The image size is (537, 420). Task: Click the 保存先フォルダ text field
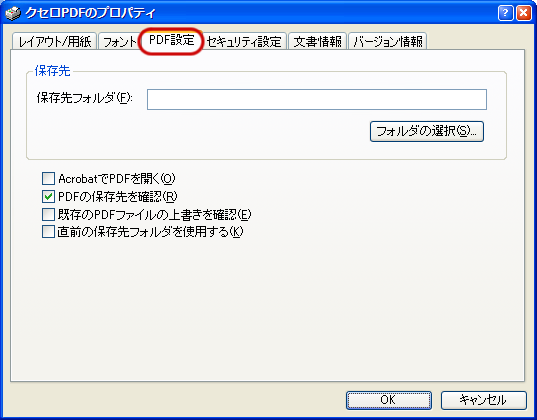pos(317,99)
